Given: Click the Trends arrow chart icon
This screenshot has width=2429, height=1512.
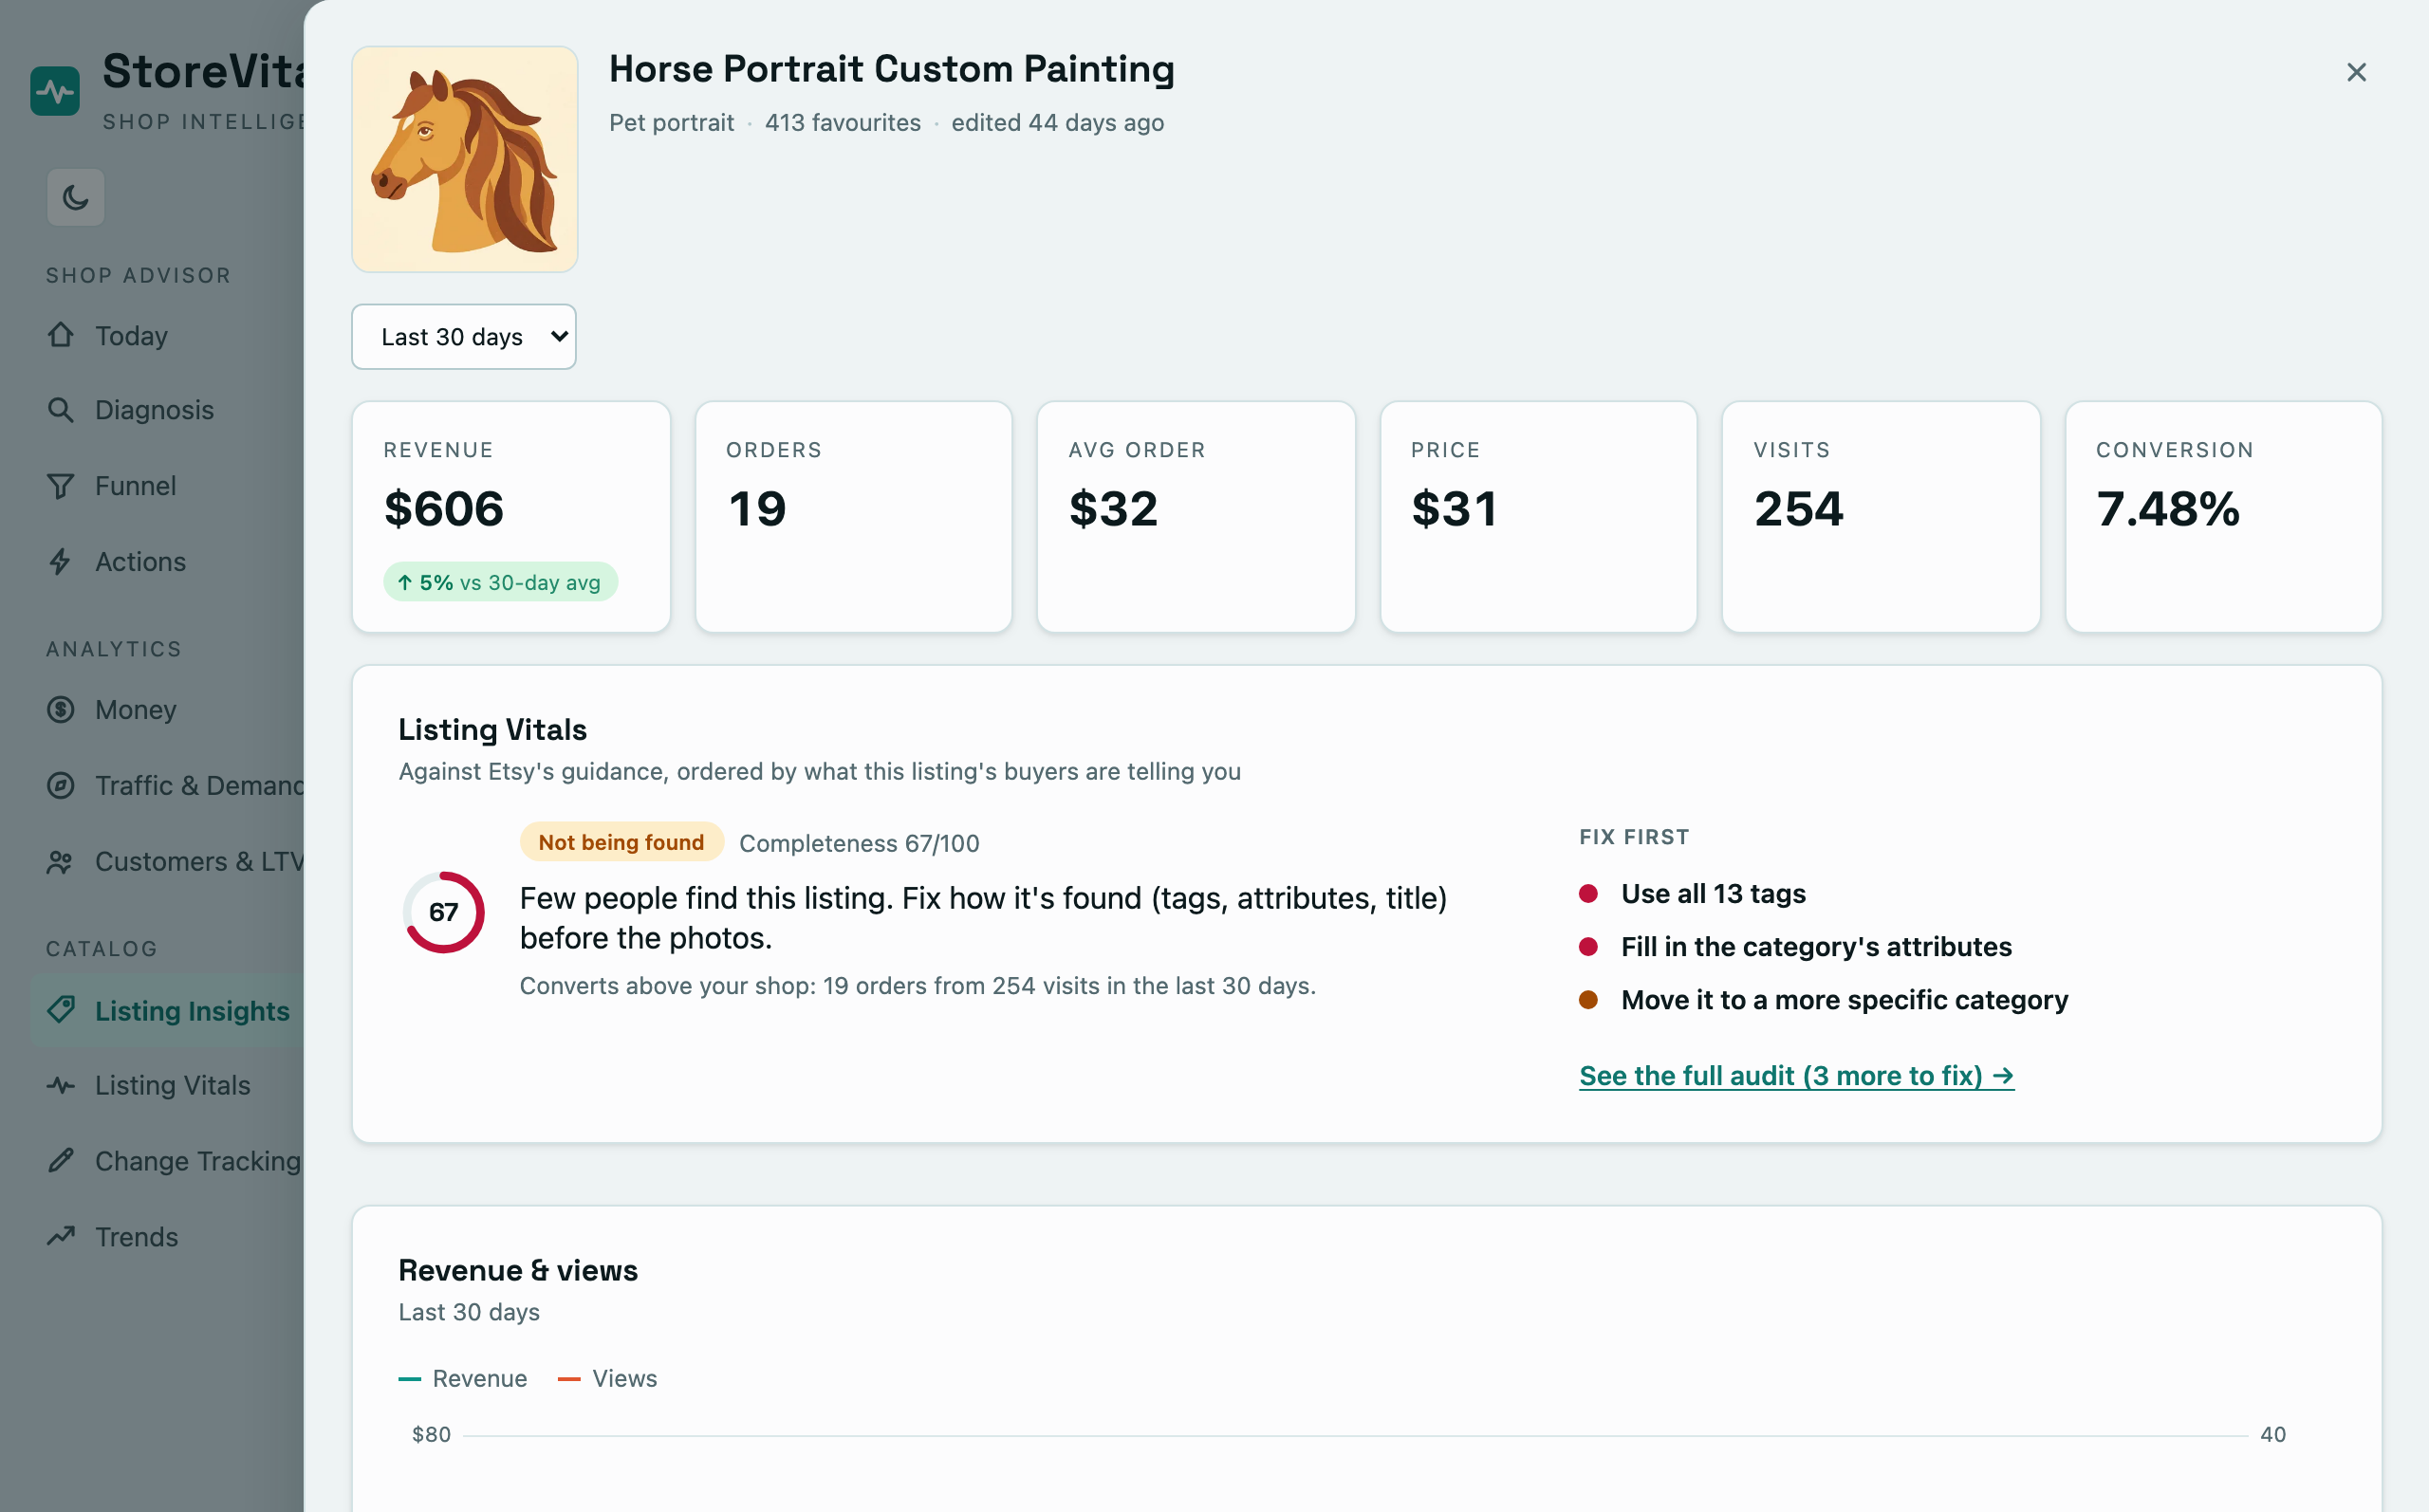Looking at the screenshot, I should [x=61, y=1236].
